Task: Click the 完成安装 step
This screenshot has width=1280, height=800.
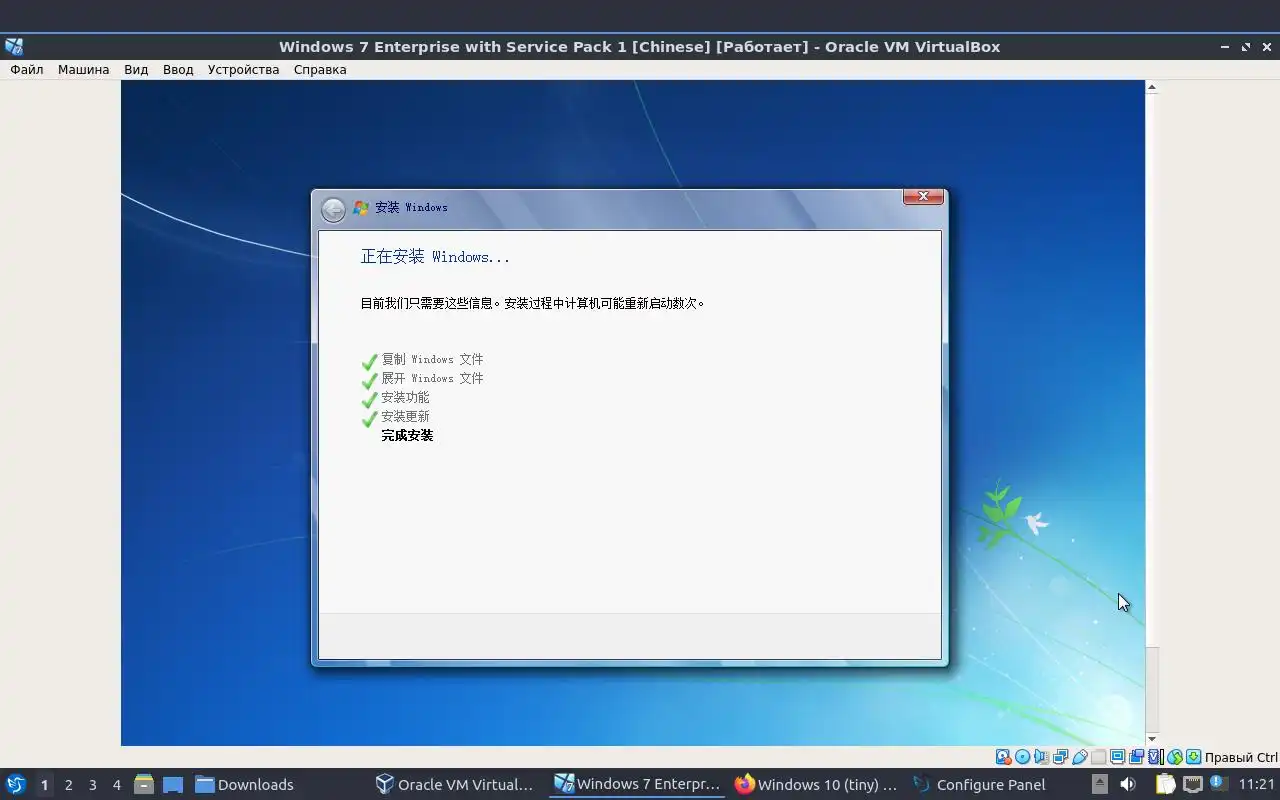Action: pyautogui.click(x=407, y=435)
